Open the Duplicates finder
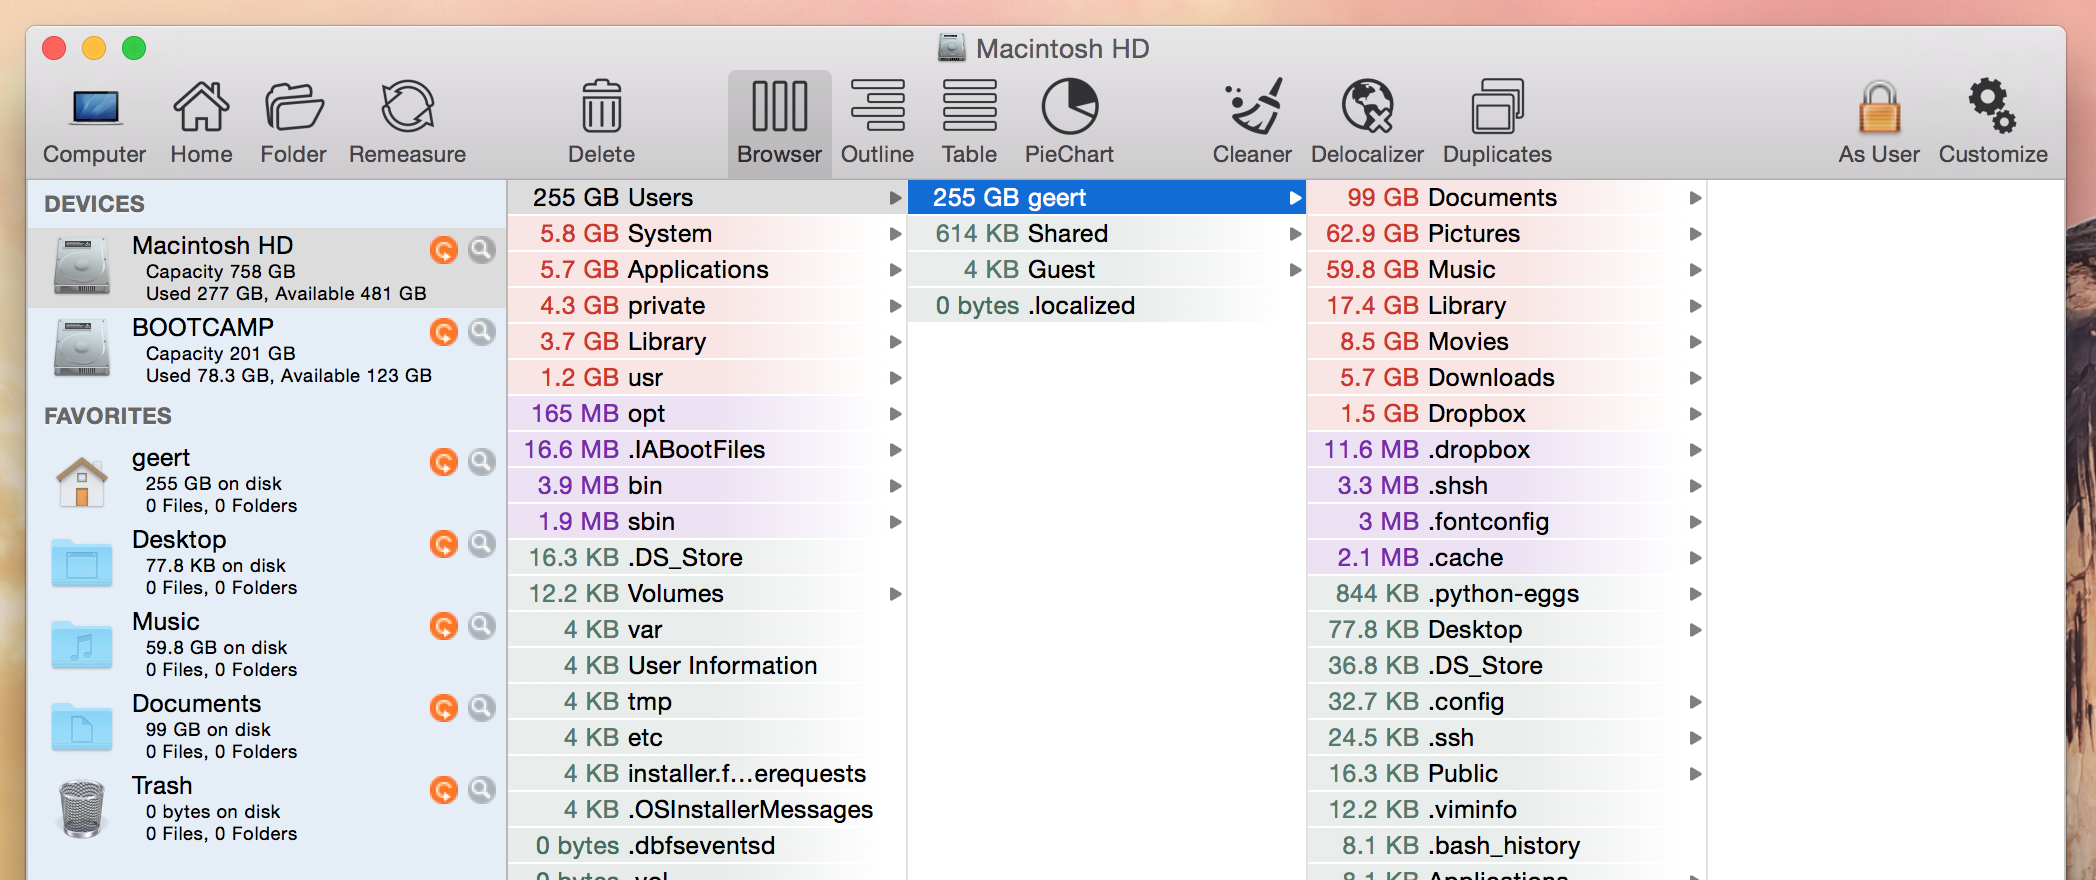This screenshot has height=880, width=2096. coord(1496,122)
